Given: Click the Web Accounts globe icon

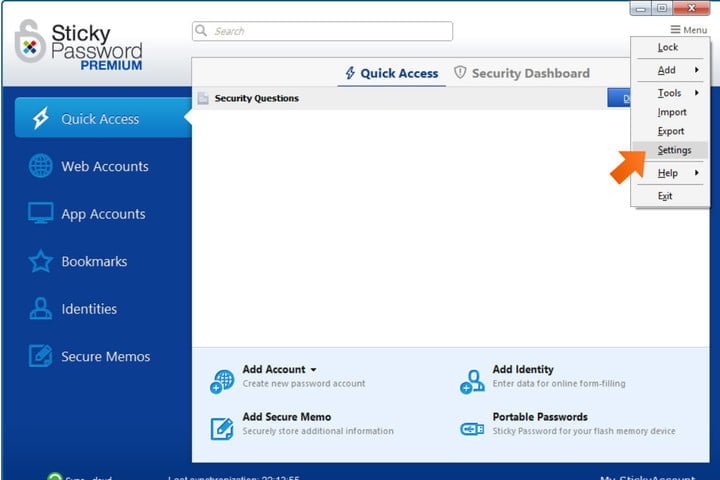Looking at the screenshot, I should pos(40,165).
